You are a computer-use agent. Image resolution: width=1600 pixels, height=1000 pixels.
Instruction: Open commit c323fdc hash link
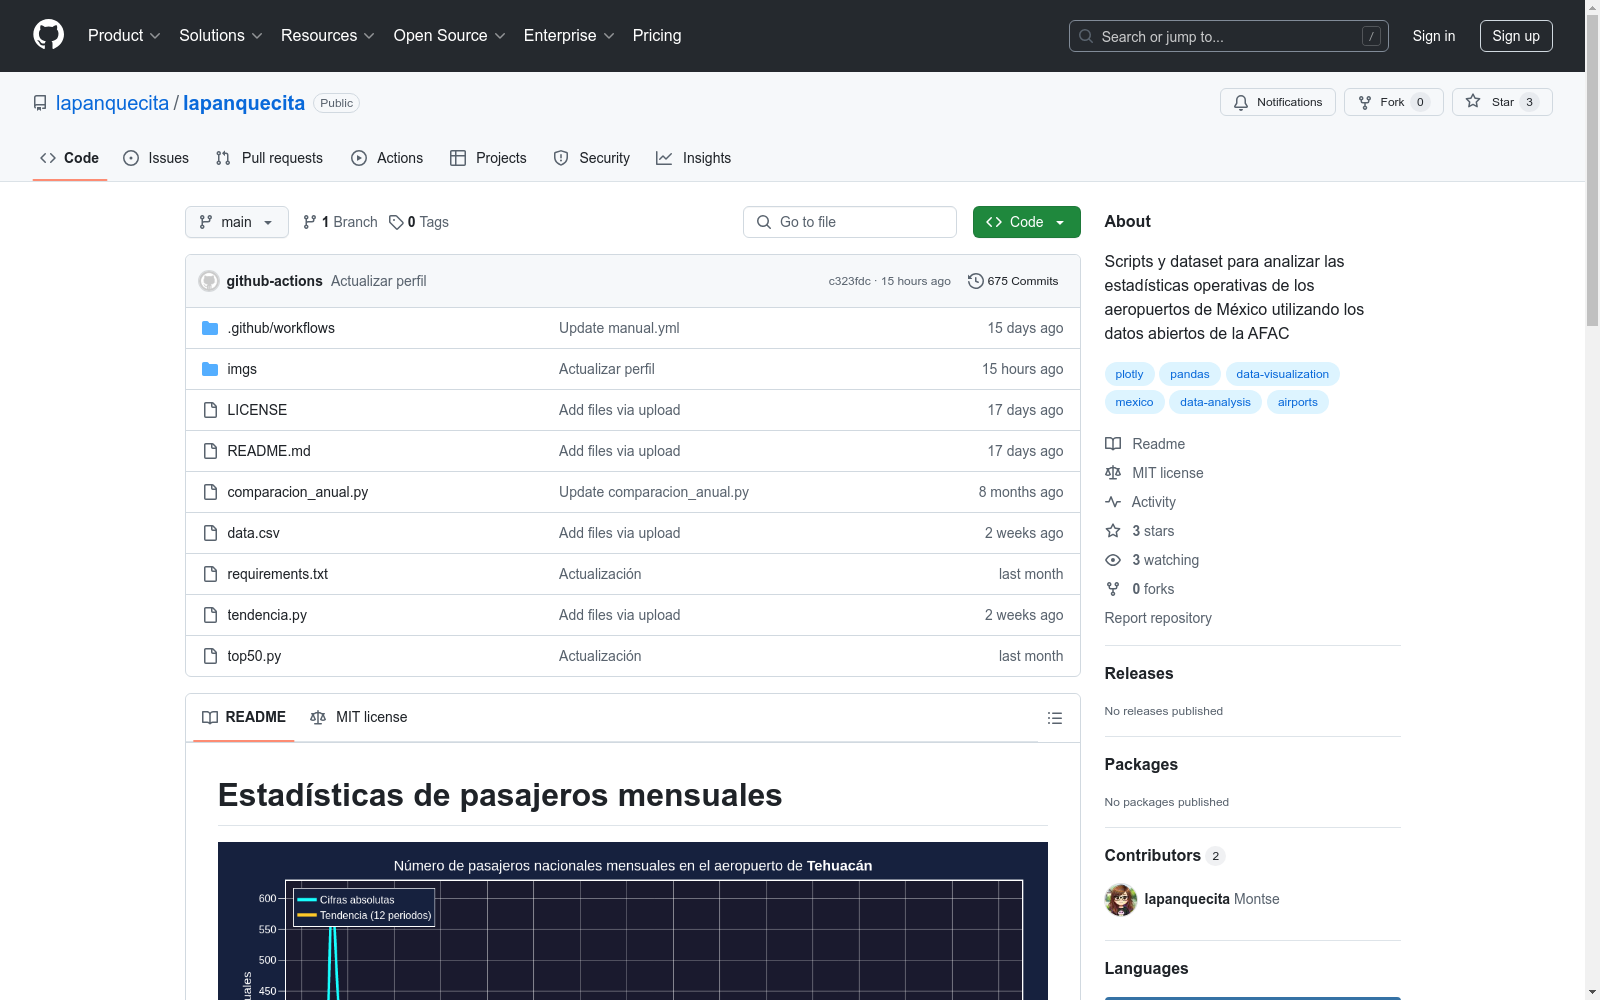849,281
